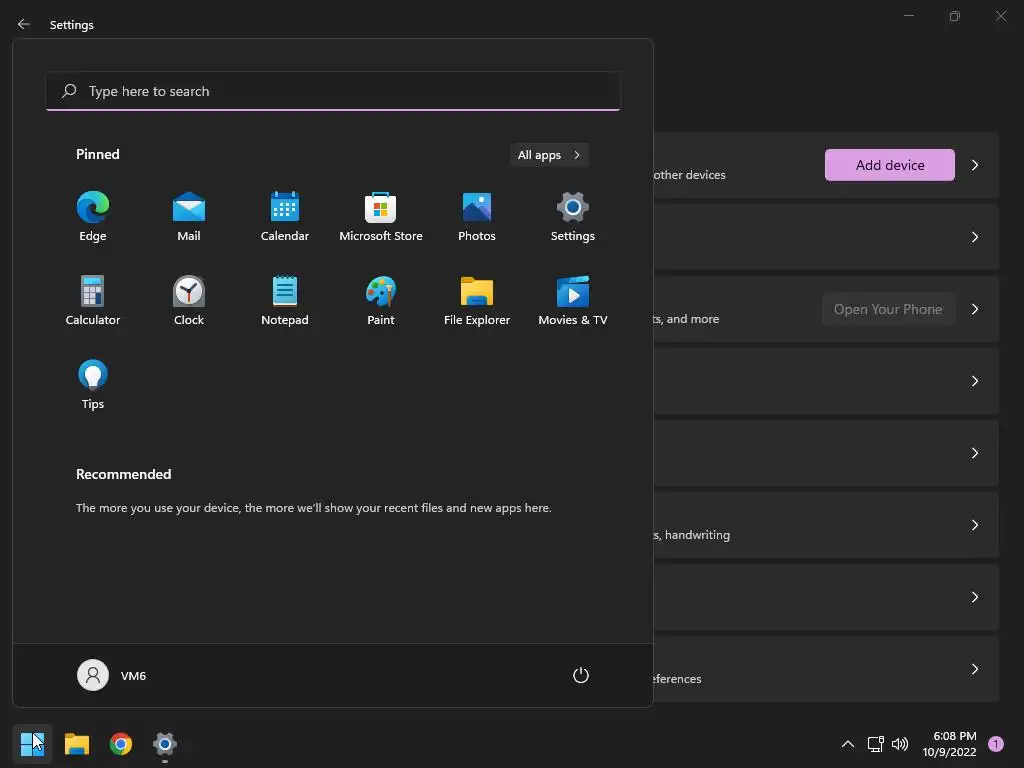Click Open Your Phone button in Settings
1024x768 pixels.
[888, 309]
